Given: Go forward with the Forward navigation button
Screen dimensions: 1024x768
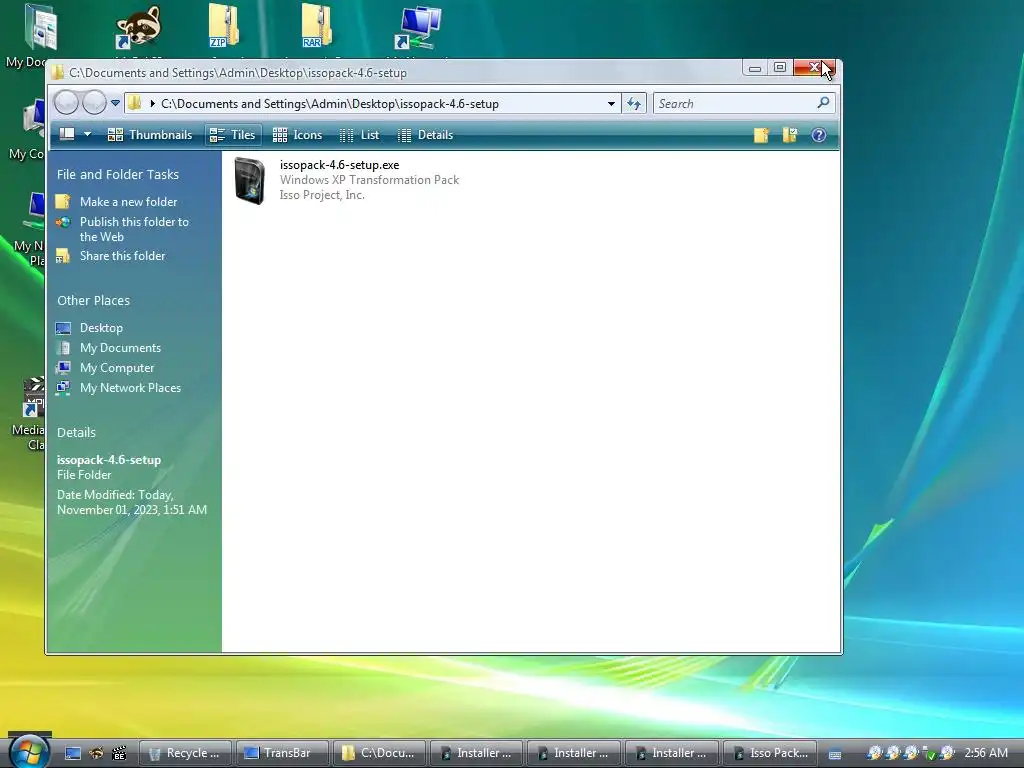Looking at the screenshot, I should point(94,103).
